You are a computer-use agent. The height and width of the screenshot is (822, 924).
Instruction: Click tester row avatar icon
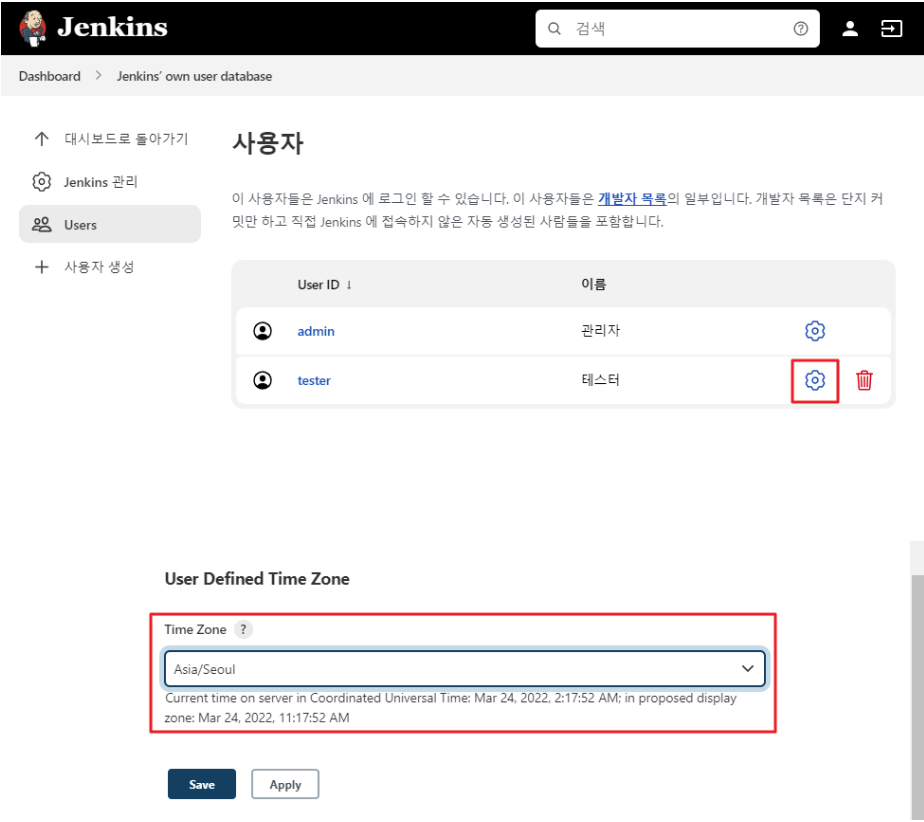coord(262,380)
